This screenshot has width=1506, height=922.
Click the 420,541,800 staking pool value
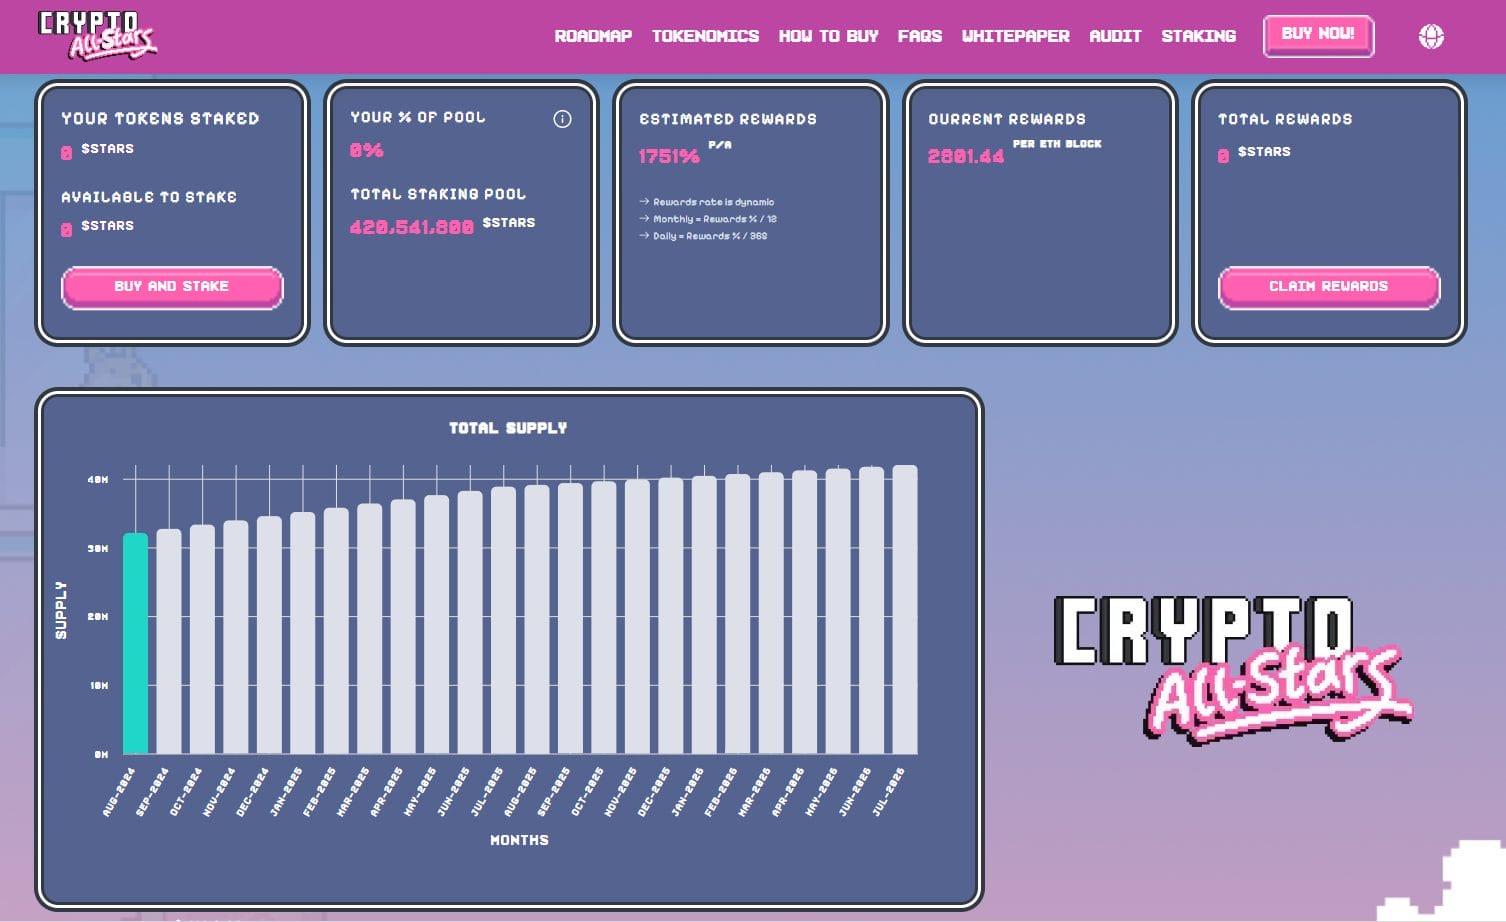pos(411,227)
